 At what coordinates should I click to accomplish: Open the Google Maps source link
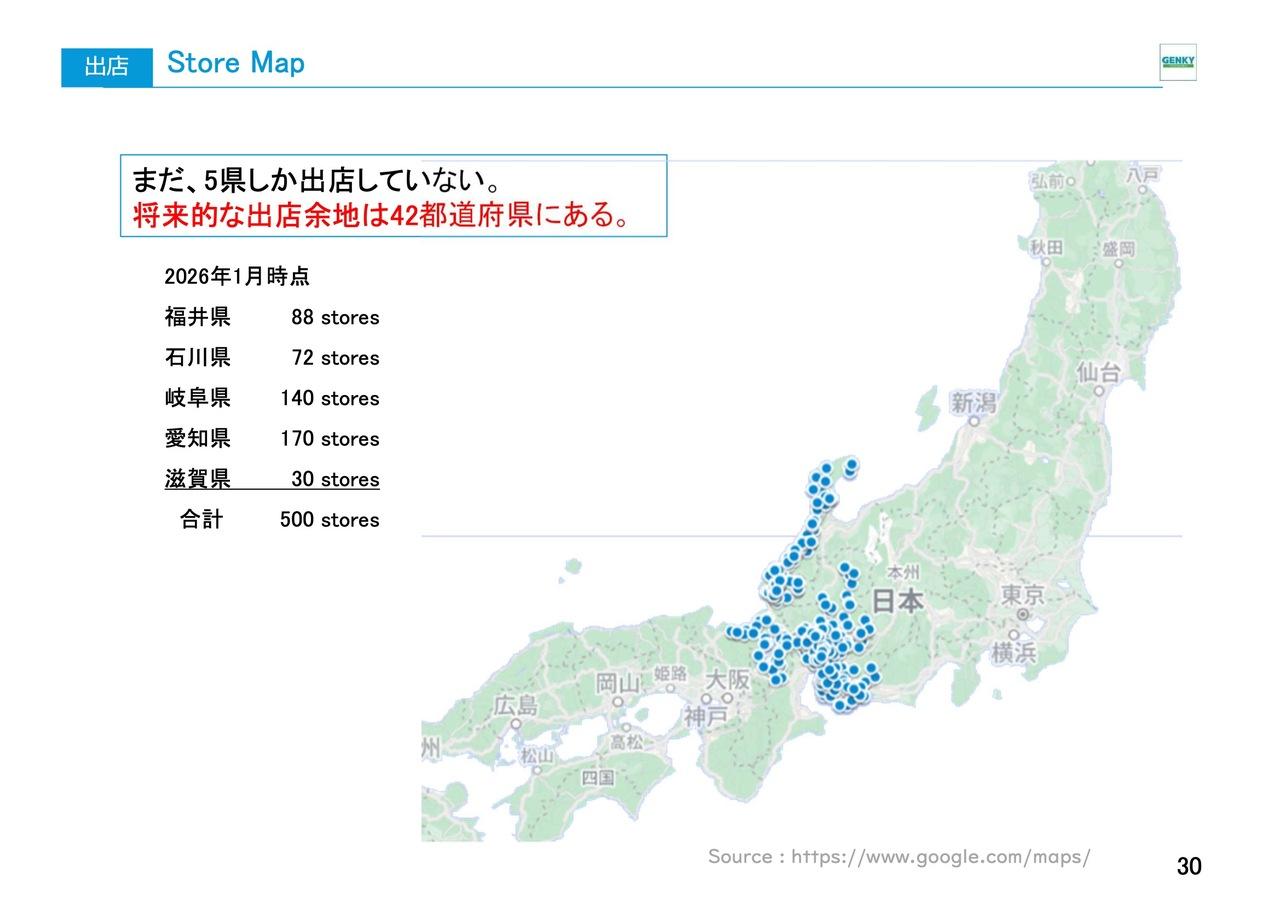pos(898,856)
